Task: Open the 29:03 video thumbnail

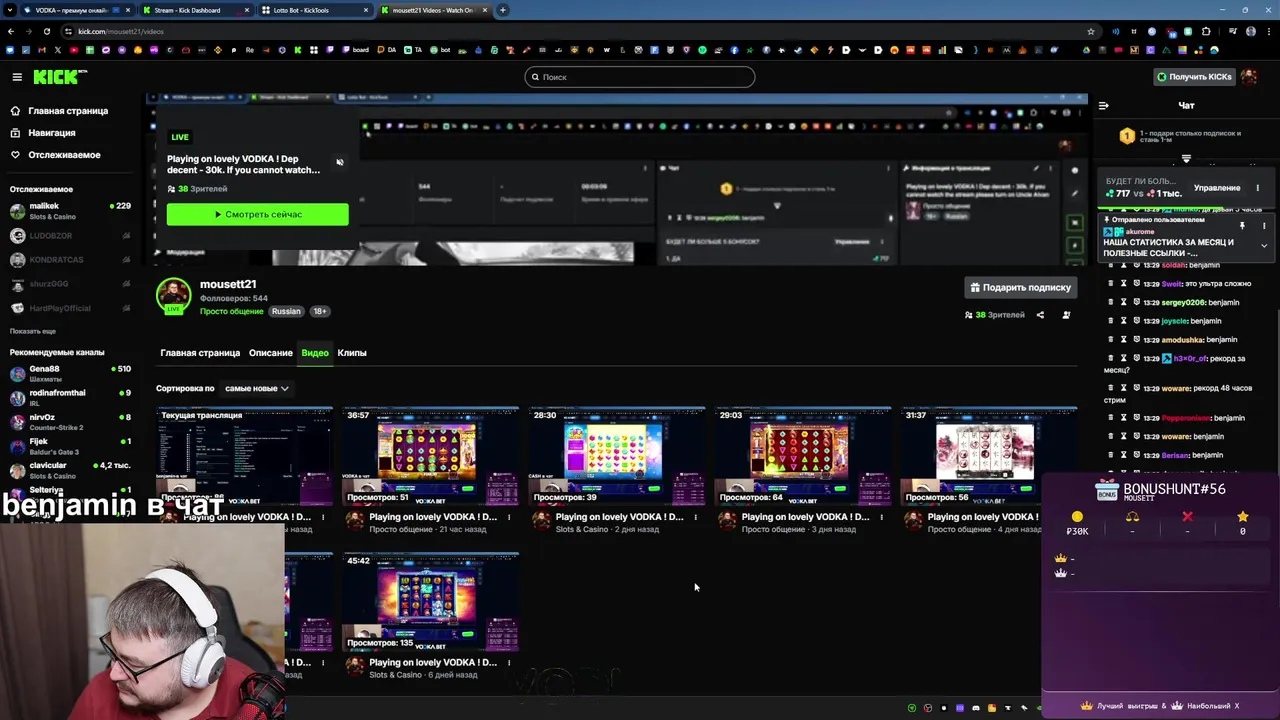Action: [x=803, y=456]
